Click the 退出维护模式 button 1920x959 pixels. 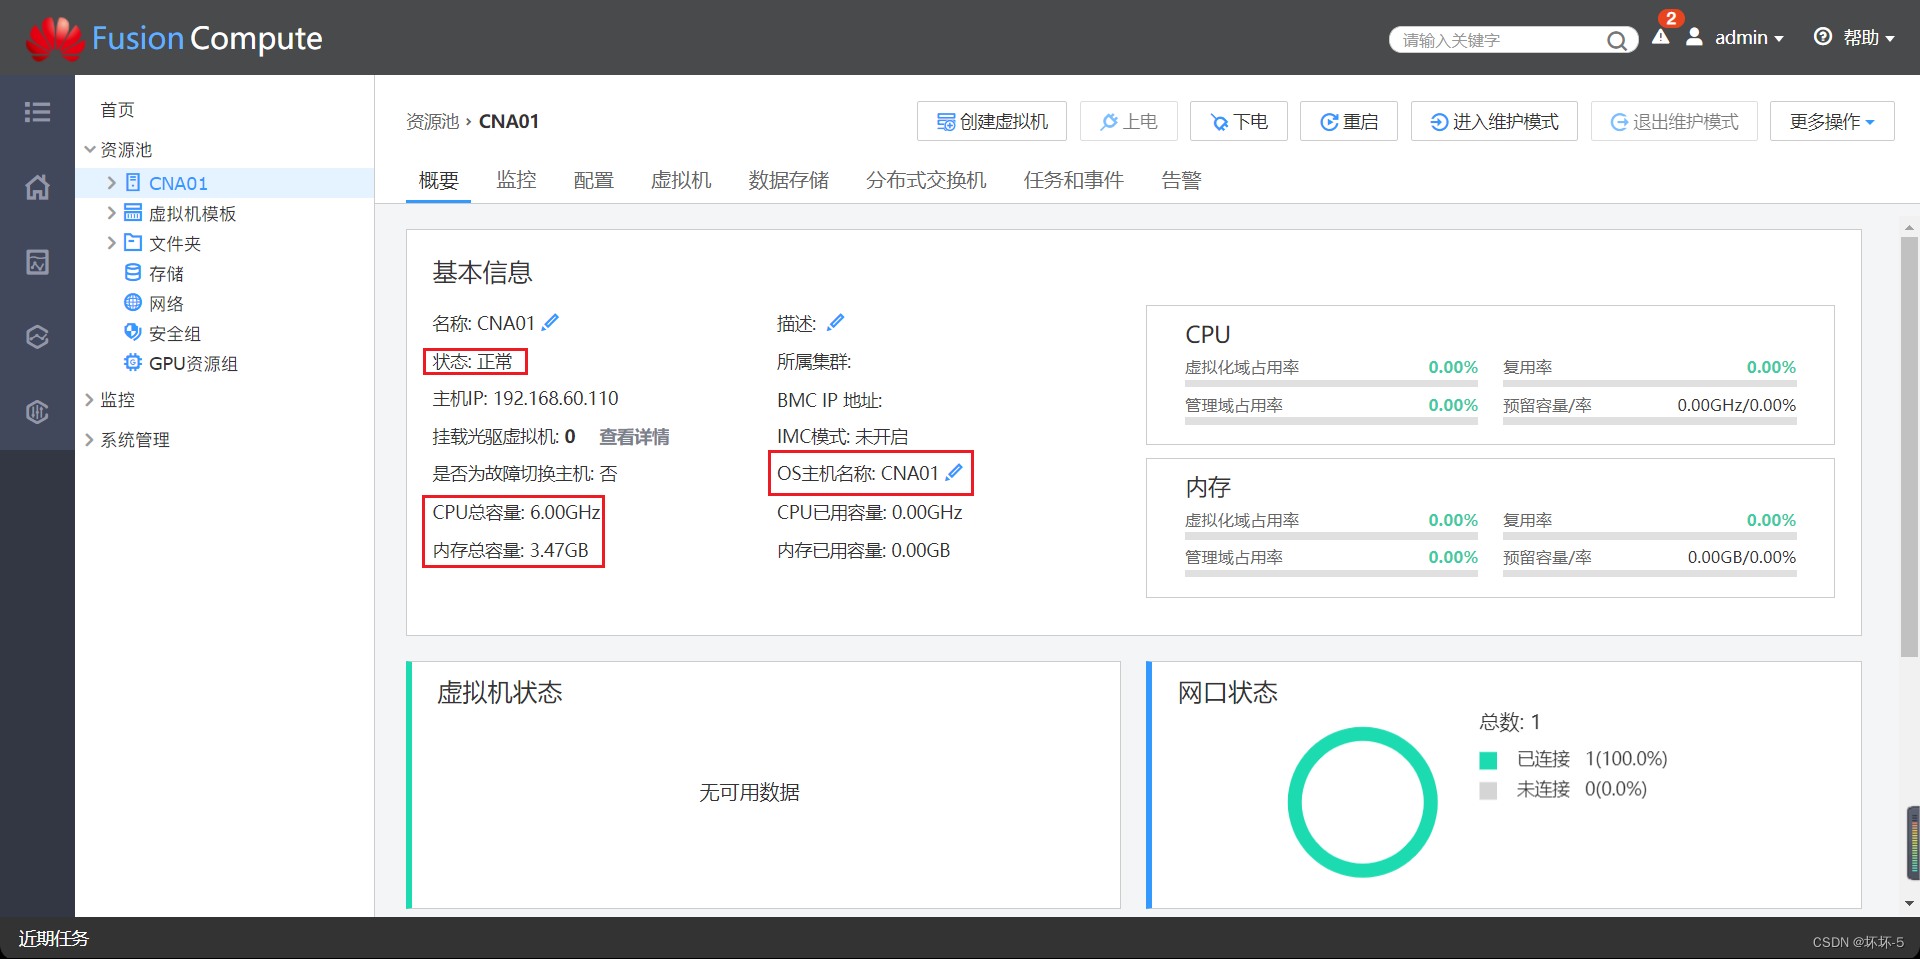pos(1674,121)
